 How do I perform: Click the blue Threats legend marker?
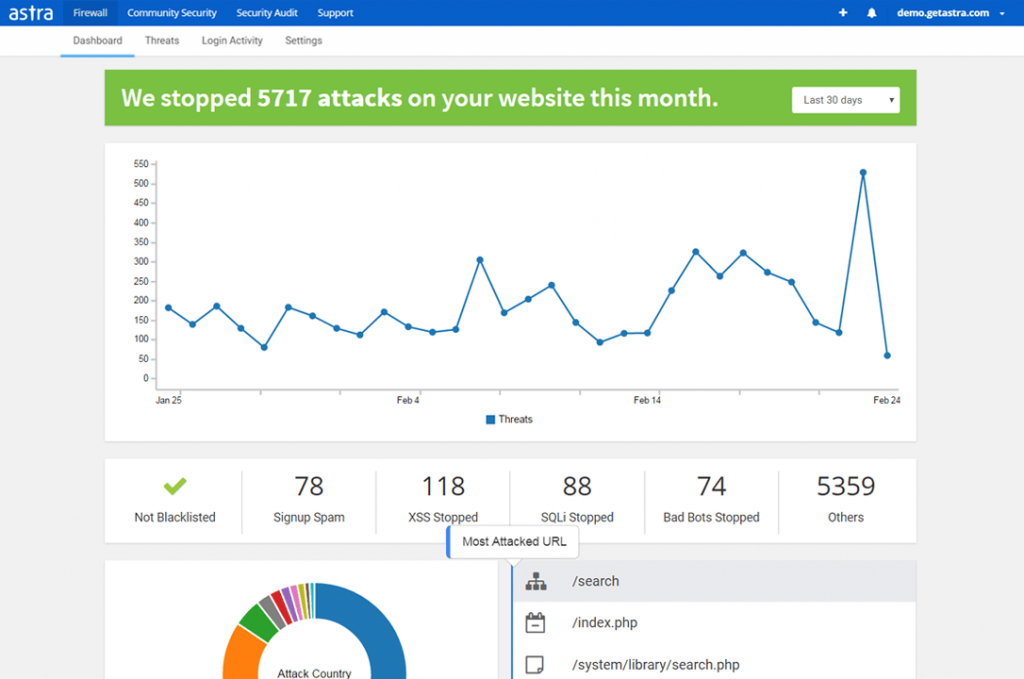[x=490, y=419]
